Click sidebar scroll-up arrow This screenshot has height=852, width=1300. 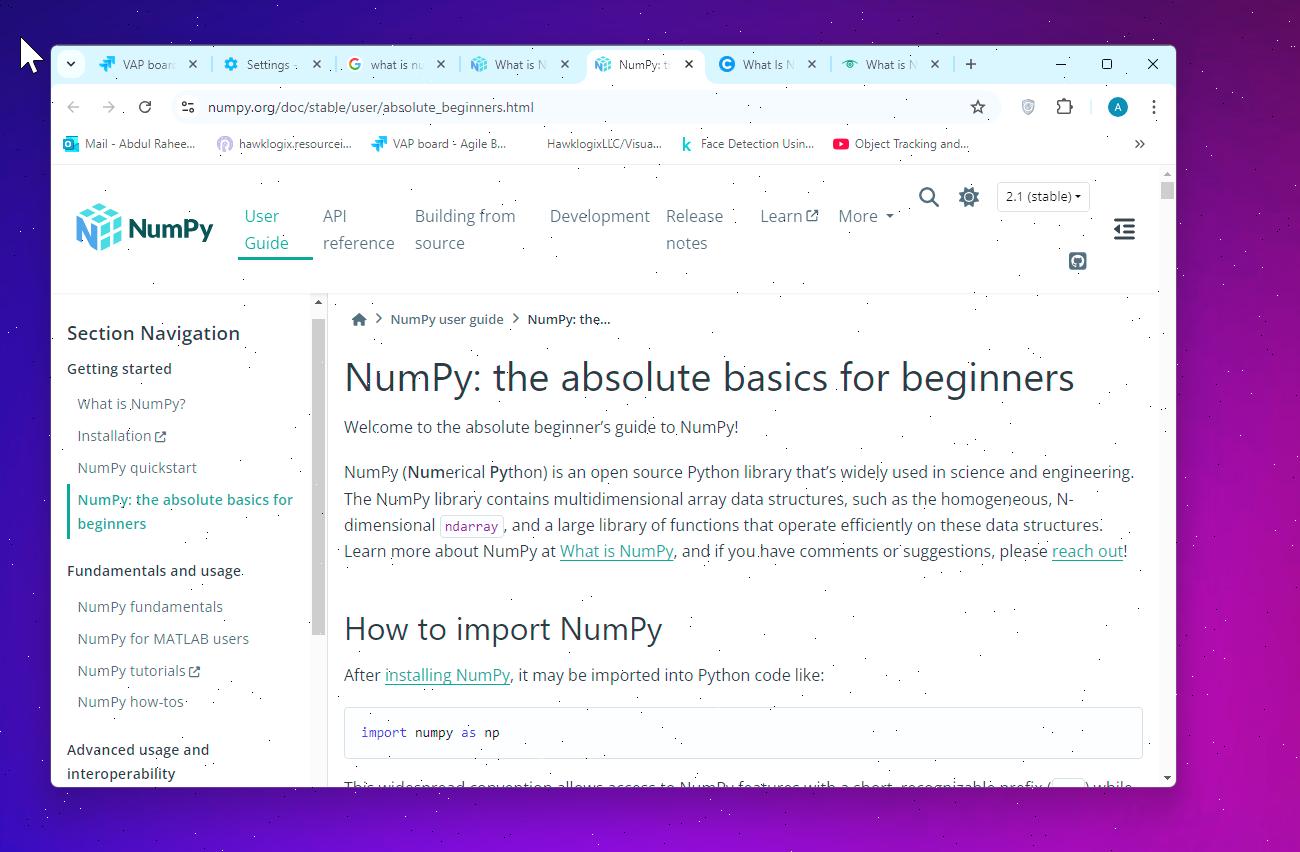pos(318,302)
